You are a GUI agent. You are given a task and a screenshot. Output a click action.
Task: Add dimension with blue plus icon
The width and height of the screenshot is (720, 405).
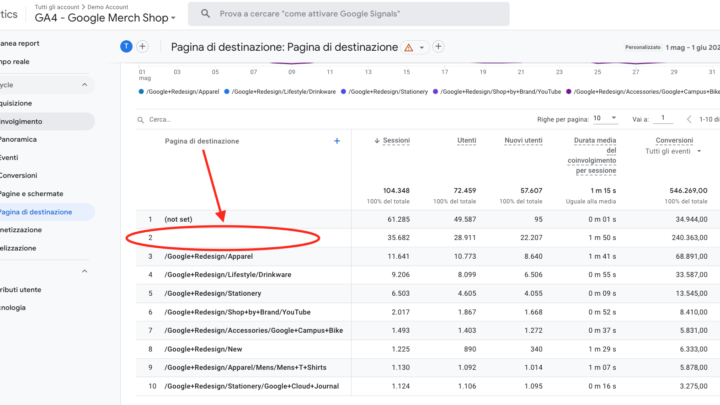(x=337, y=141)
